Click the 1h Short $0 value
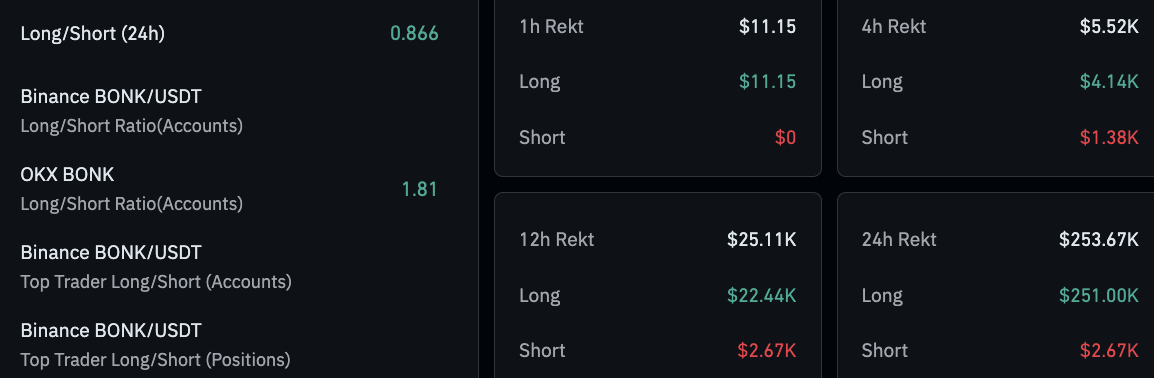 [x=785, y=138]
